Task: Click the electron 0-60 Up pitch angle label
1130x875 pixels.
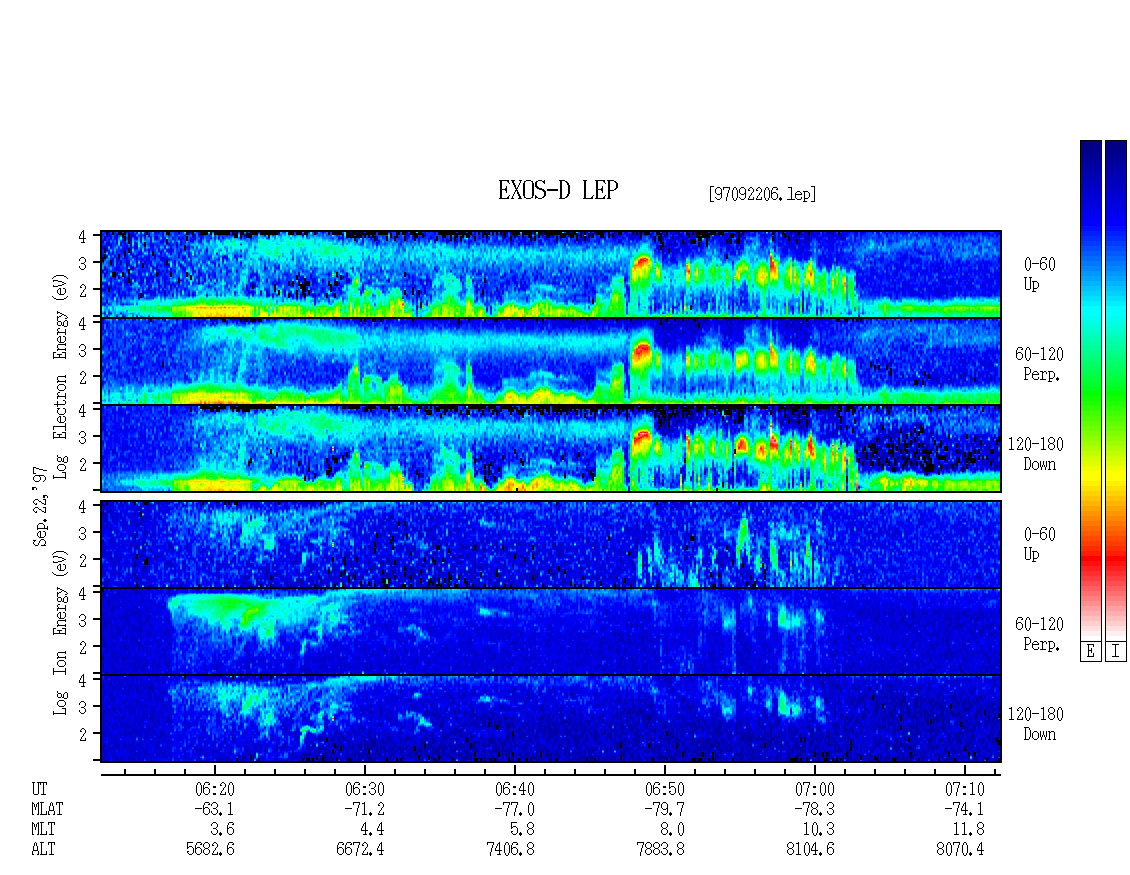Action: pos(1039,274)
